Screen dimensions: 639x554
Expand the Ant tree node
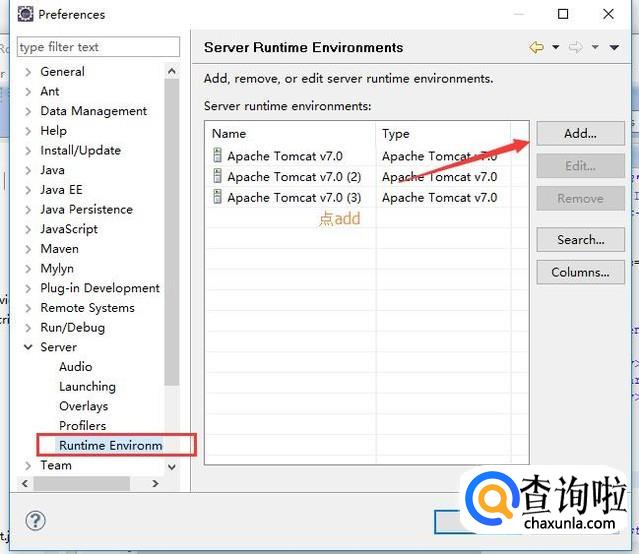pyautogui.click(x=28, y=92)
